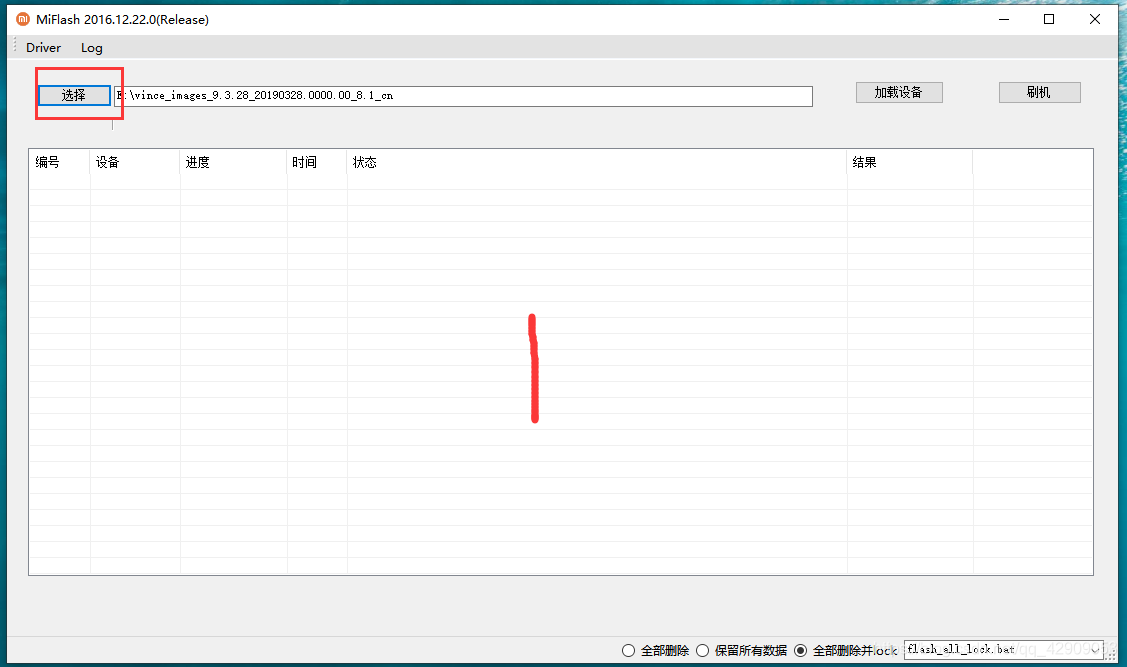Click the 编号 column header
The image size is (1127, 667).
(60, 162)
